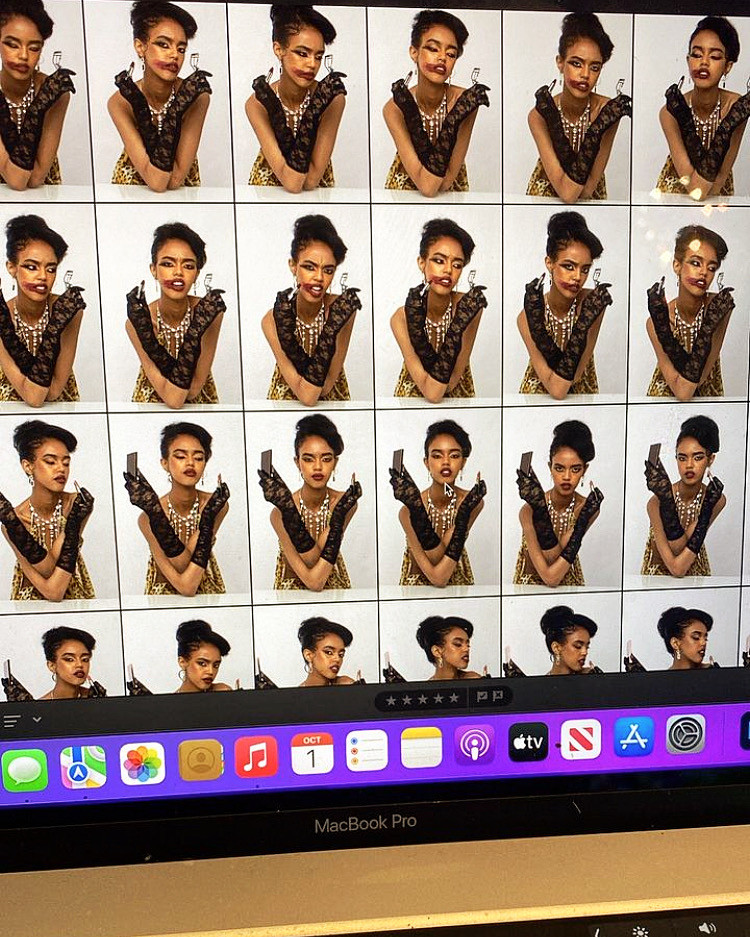Launch the Notes app
The width and height of the screenshot is (750, 937).
click(x=421, y=747)
